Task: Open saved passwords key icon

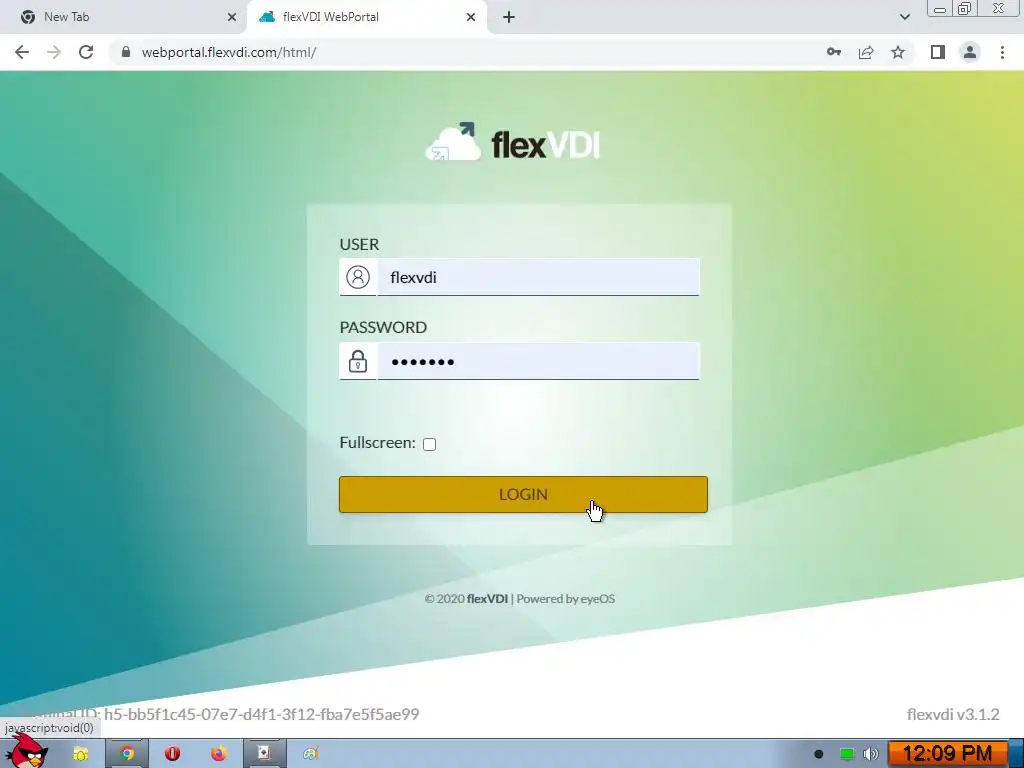Action: coord(834,52)
